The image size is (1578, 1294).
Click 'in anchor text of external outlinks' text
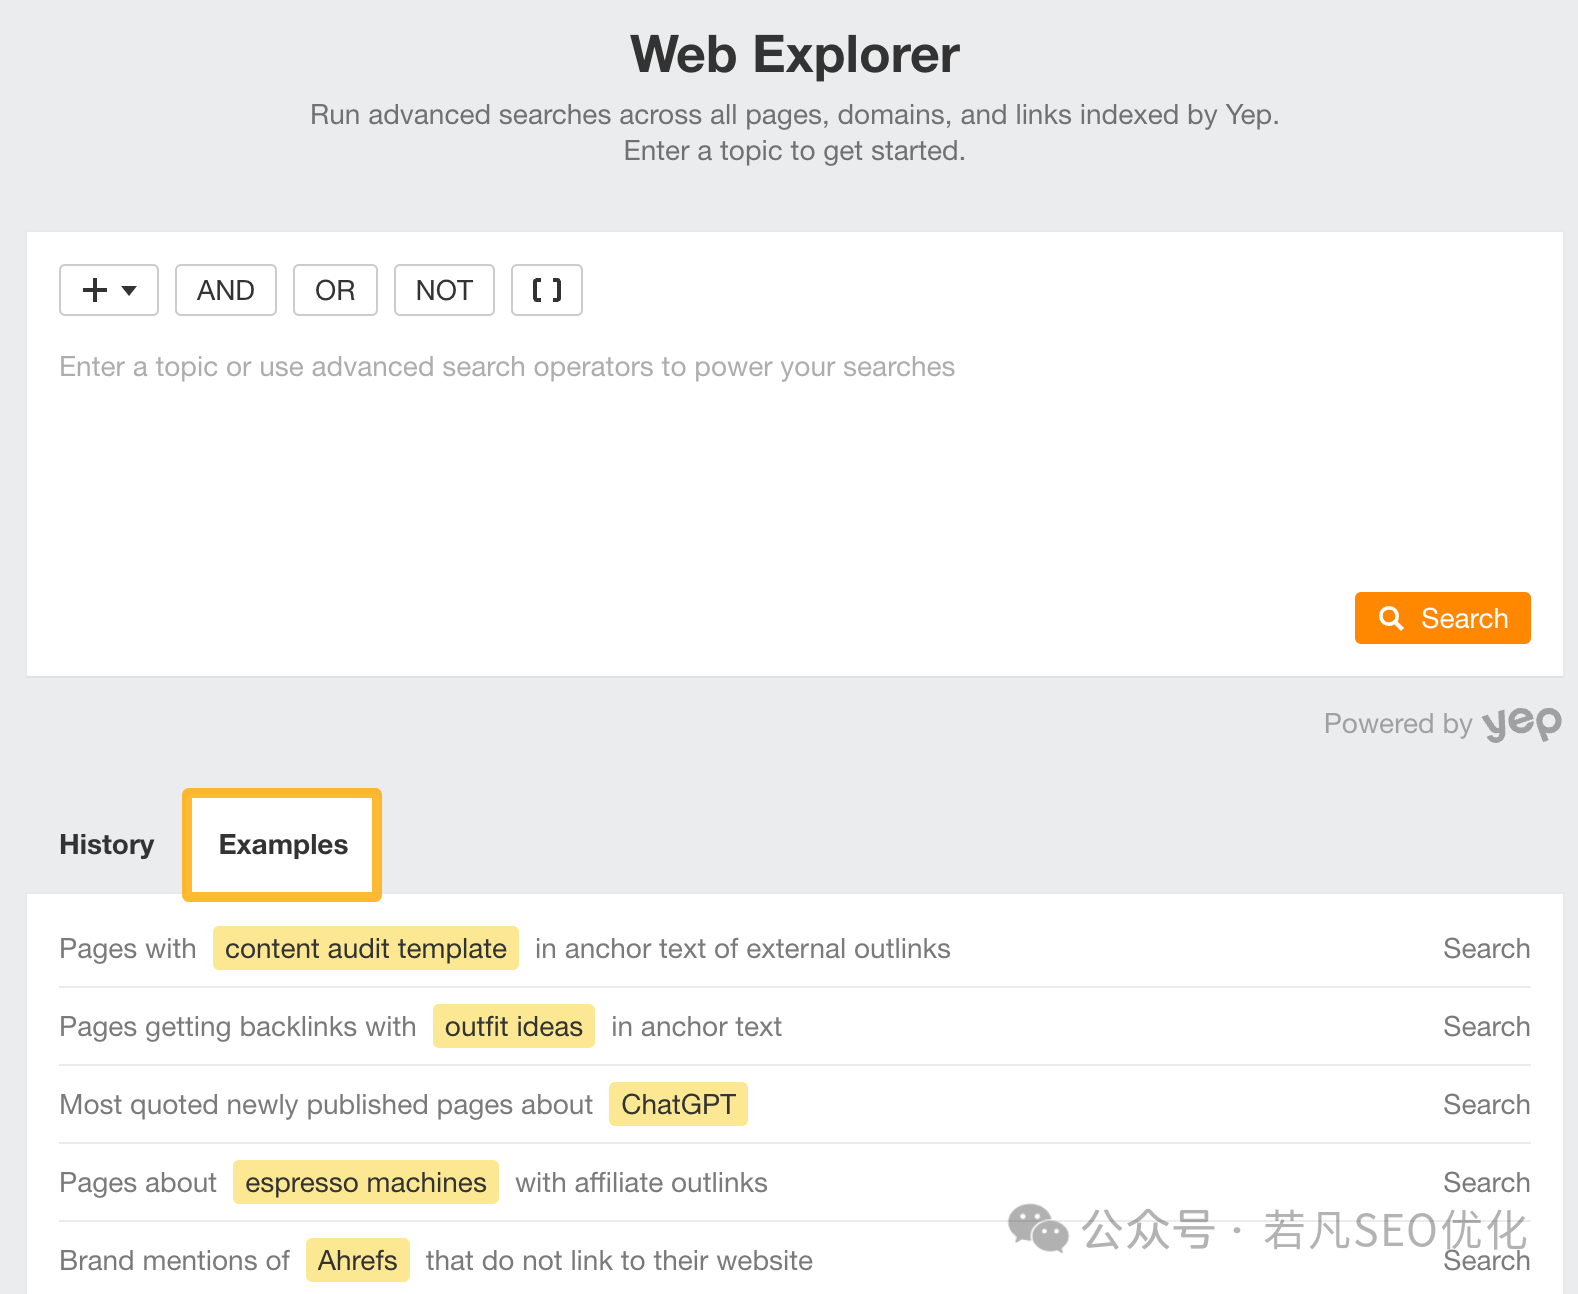coord(743,949)
